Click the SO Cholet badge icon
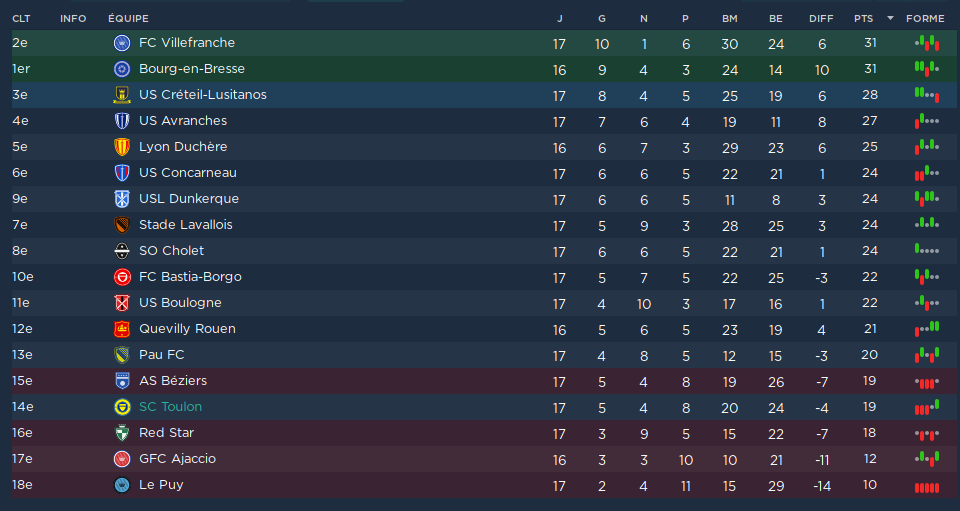The height and width of the screenshot is (511, 960). [122, 251]
